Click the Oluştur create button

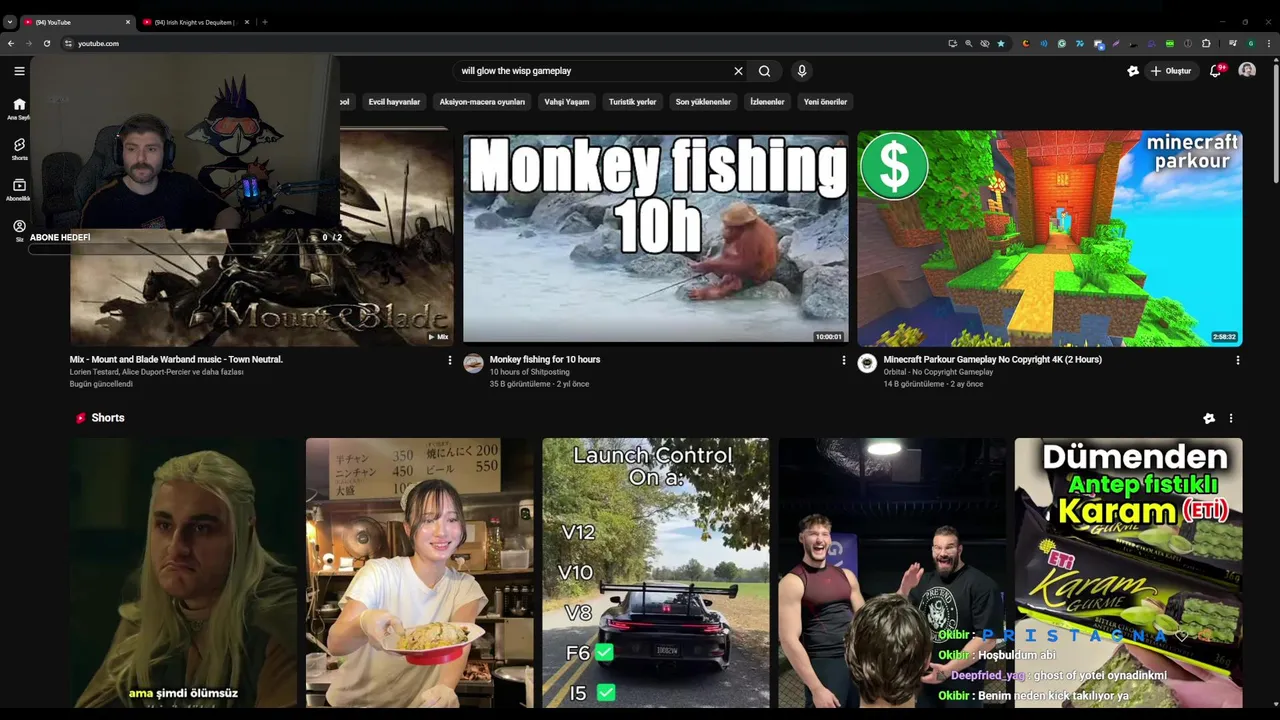[x=1171, y=71]
